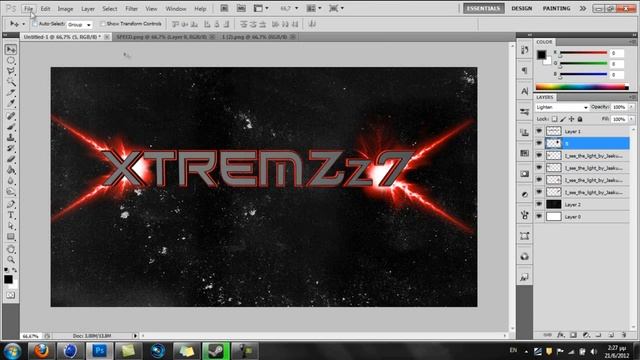Open the Lighten blend mode dropdown
This screenshot has width=640, height=360.
pos(562,107)
